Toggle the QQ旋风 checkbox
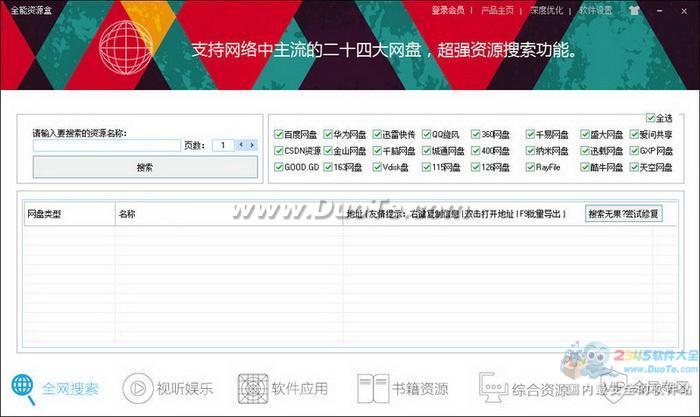Image resolution: width=700 pixels, height=417 pixels. coord(426,134)
